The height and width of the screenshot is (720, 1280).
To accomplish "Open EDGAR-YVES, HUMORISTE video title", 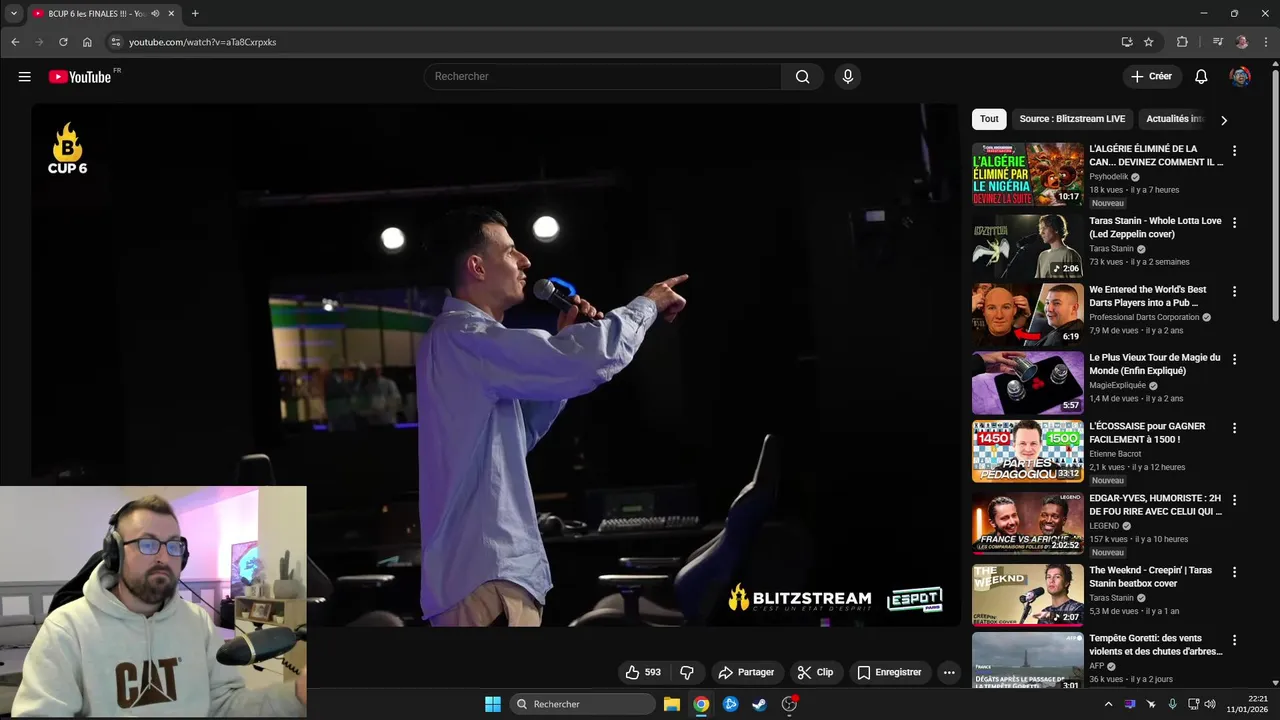I will (x=1155, y=505).
